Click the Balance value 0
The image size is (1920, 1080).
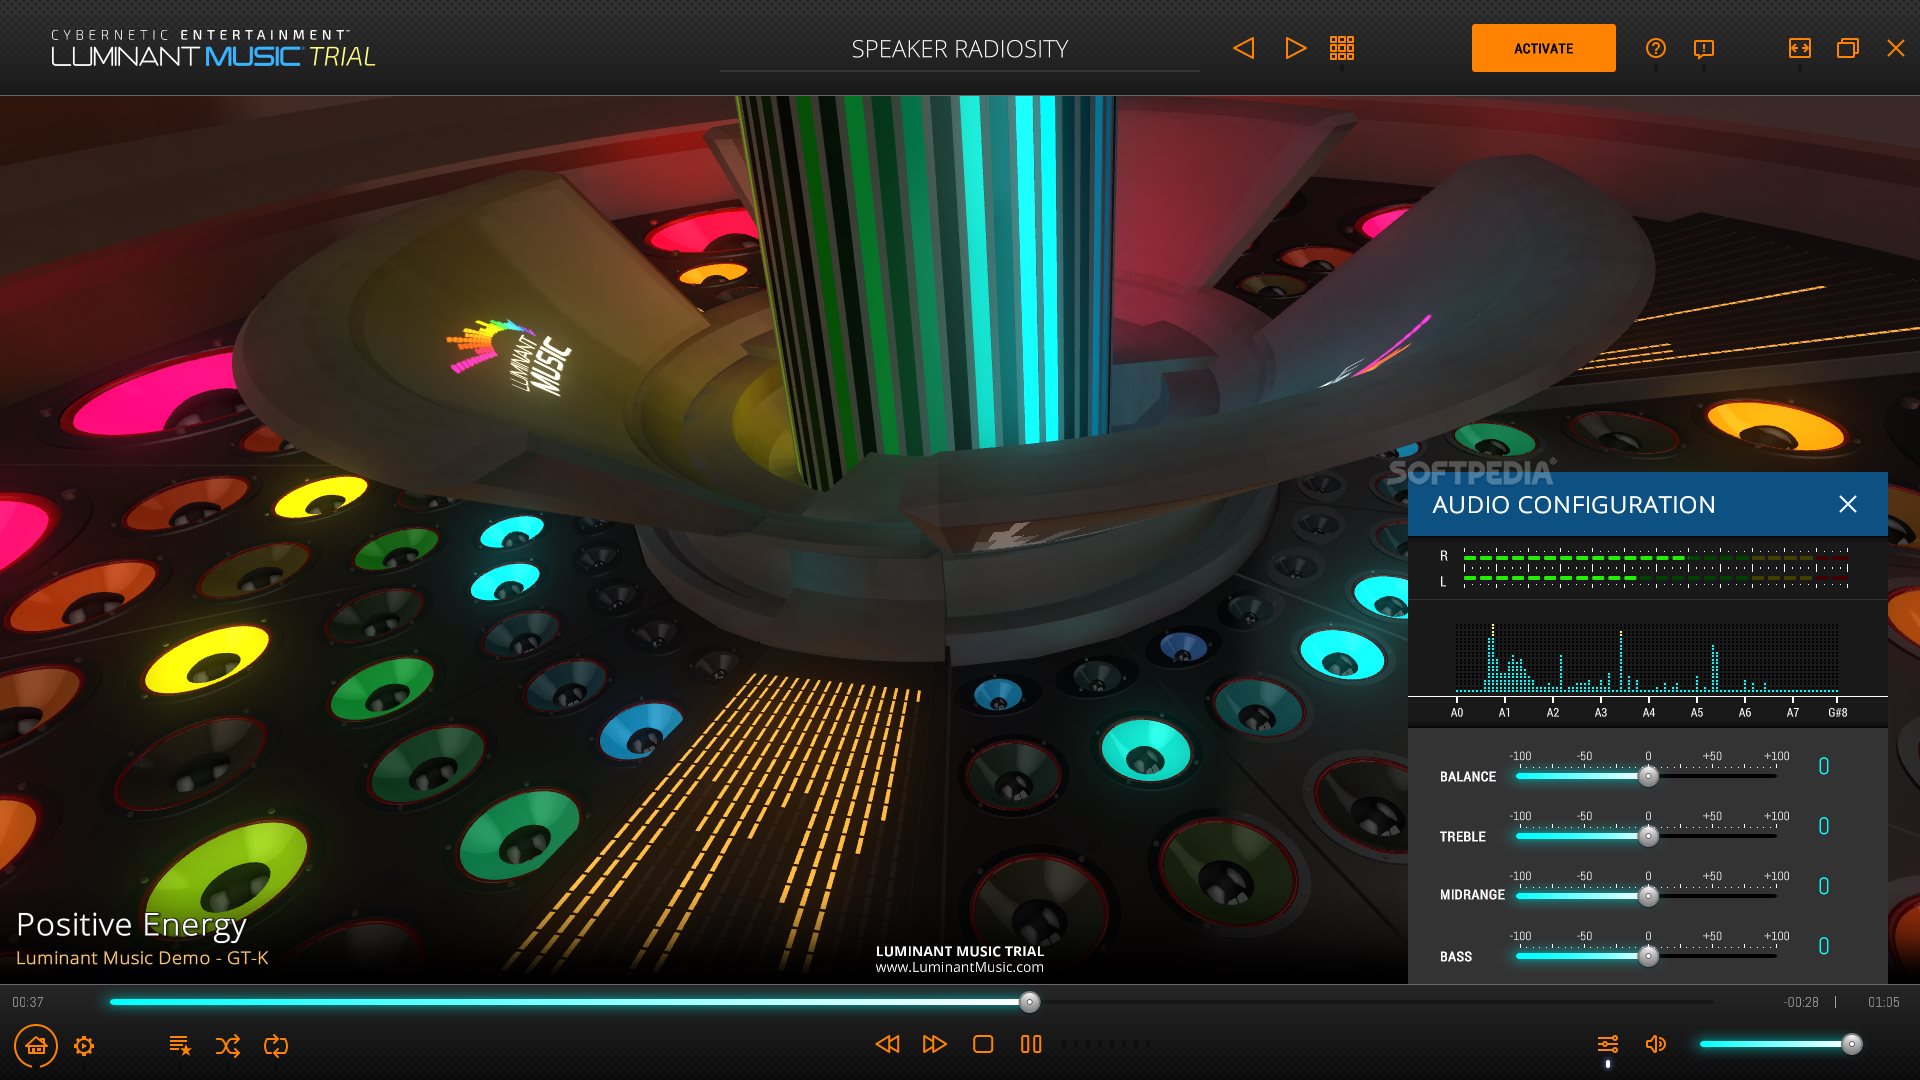point(1824,767)
